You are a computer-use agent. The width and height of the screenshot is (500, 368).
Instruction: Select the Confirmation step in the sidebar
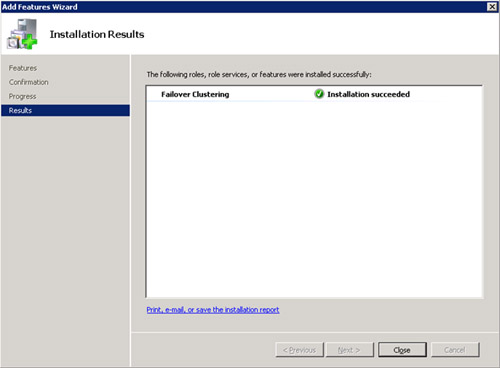[x=29, y=82]
